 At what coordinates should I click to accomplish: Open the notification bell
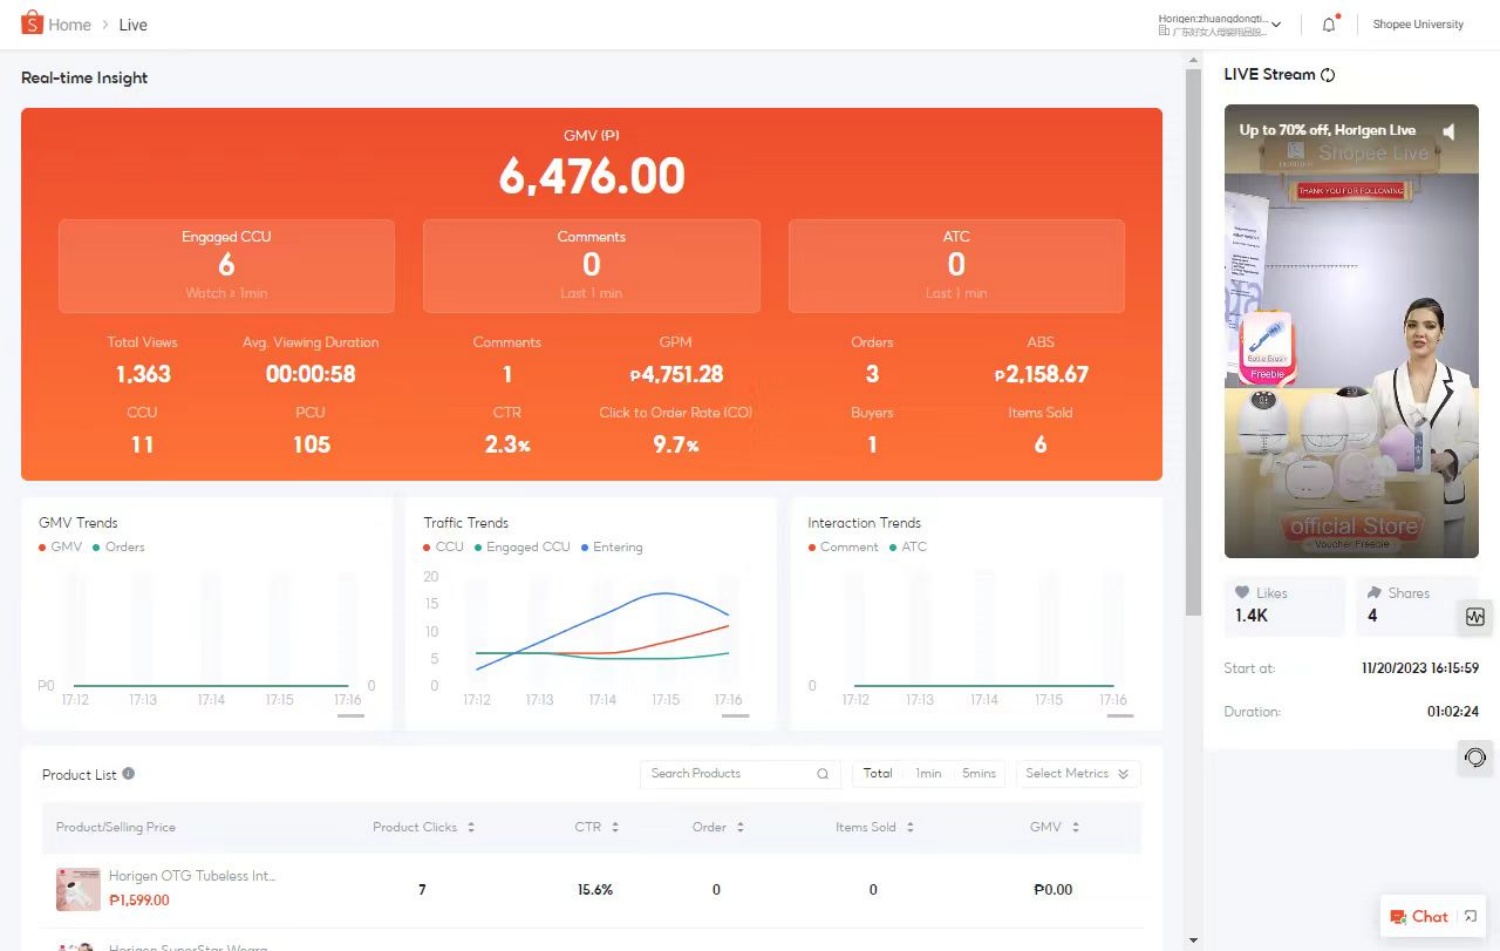pos(1329,25)
